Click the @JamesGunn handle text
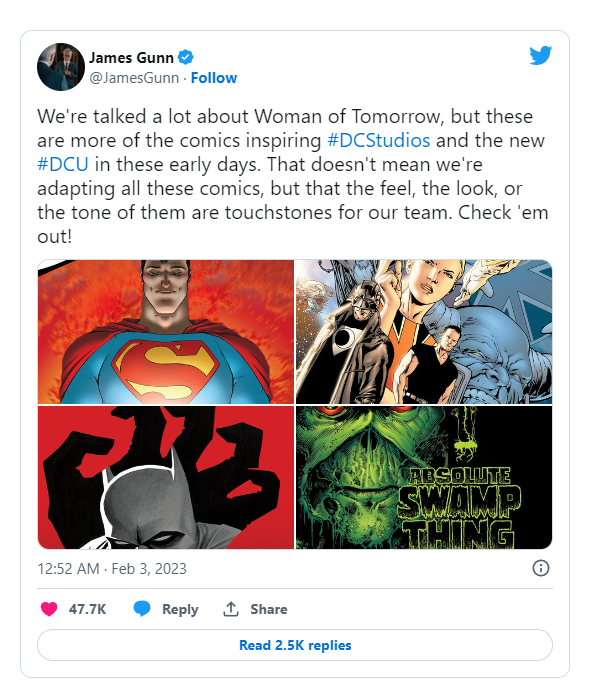 pyautogui.click(x=134, y=78)
